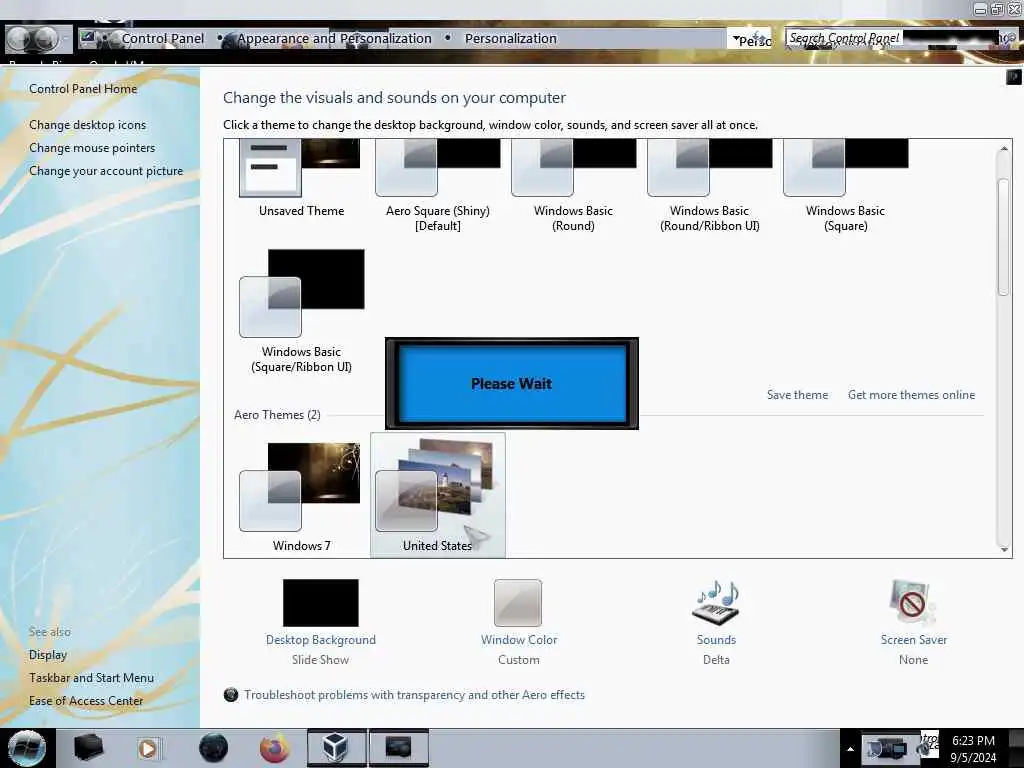This screenshot has height=768, width=1024.
Task: Select Windows Basic (Round/Ribbon UI) theme
Action: [x=709, y=185]
